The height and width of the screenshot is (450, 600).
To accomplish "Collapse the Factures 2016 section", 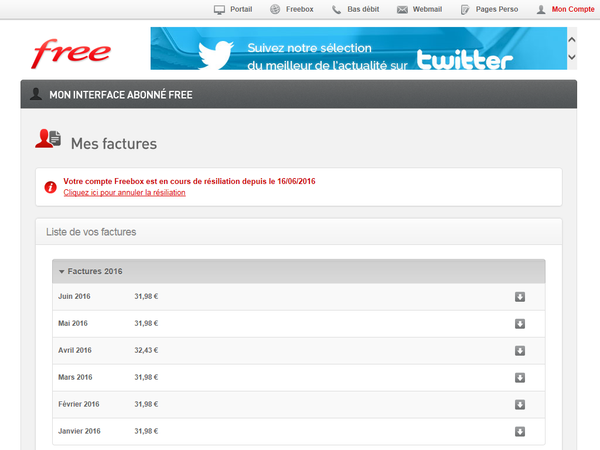I will coord(91,271).
